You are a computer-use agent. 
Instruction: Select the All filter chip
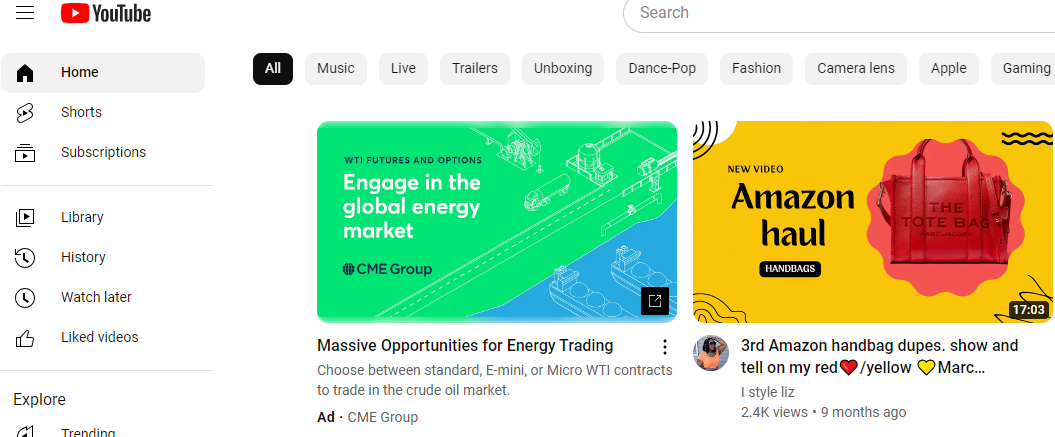pyautogui.click(x=273, y=68)
